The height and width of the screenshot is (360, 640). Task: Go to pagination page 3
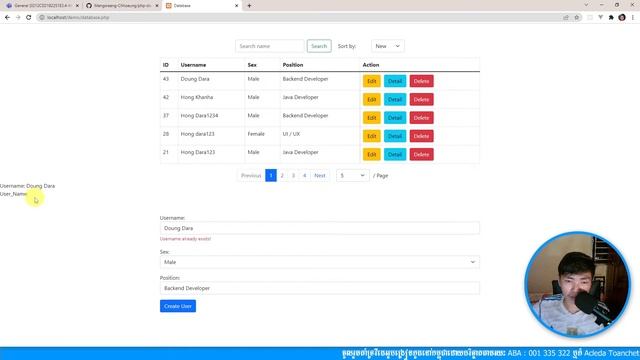click(x=293, y=176)
